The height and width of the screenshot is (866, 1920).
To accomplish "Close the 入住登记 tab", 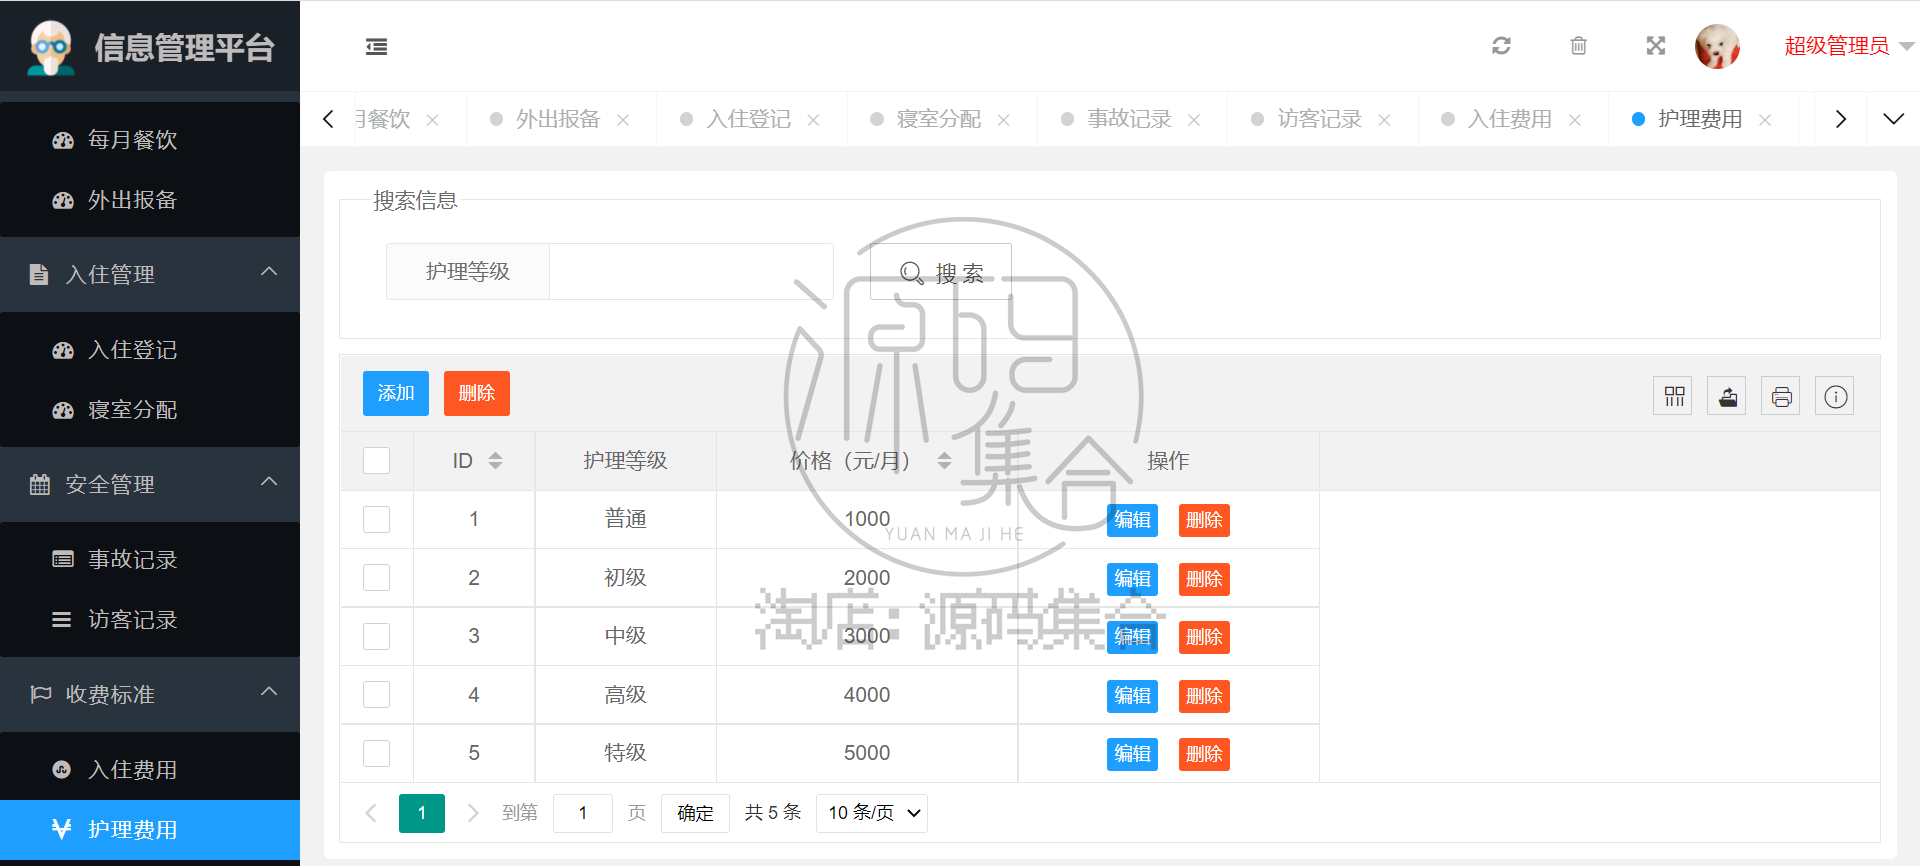I will click(813, 120).
